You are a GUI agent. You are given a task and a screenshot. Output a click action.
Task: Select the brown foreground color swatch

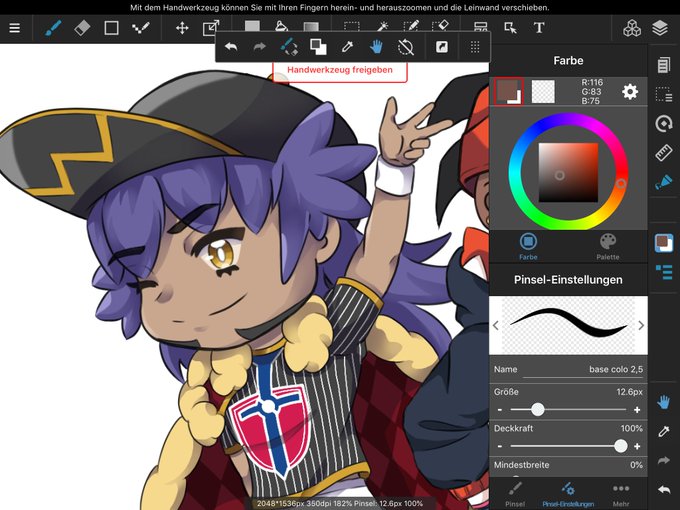point(507,92)
